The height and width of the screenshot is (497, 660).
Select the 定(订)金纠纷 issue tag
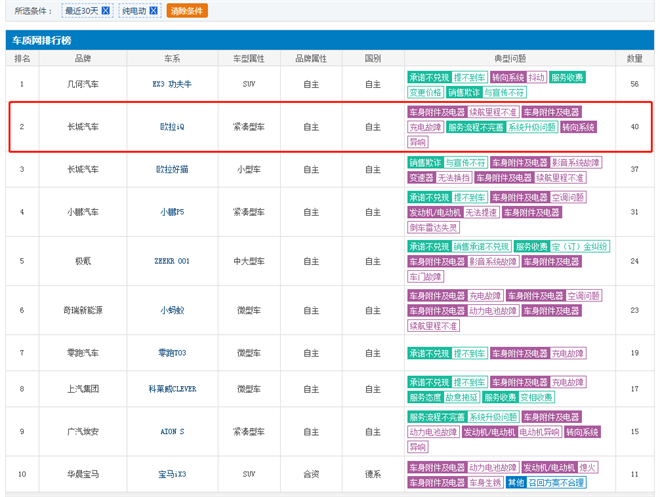pyautogui.click(x=580, y=247)
